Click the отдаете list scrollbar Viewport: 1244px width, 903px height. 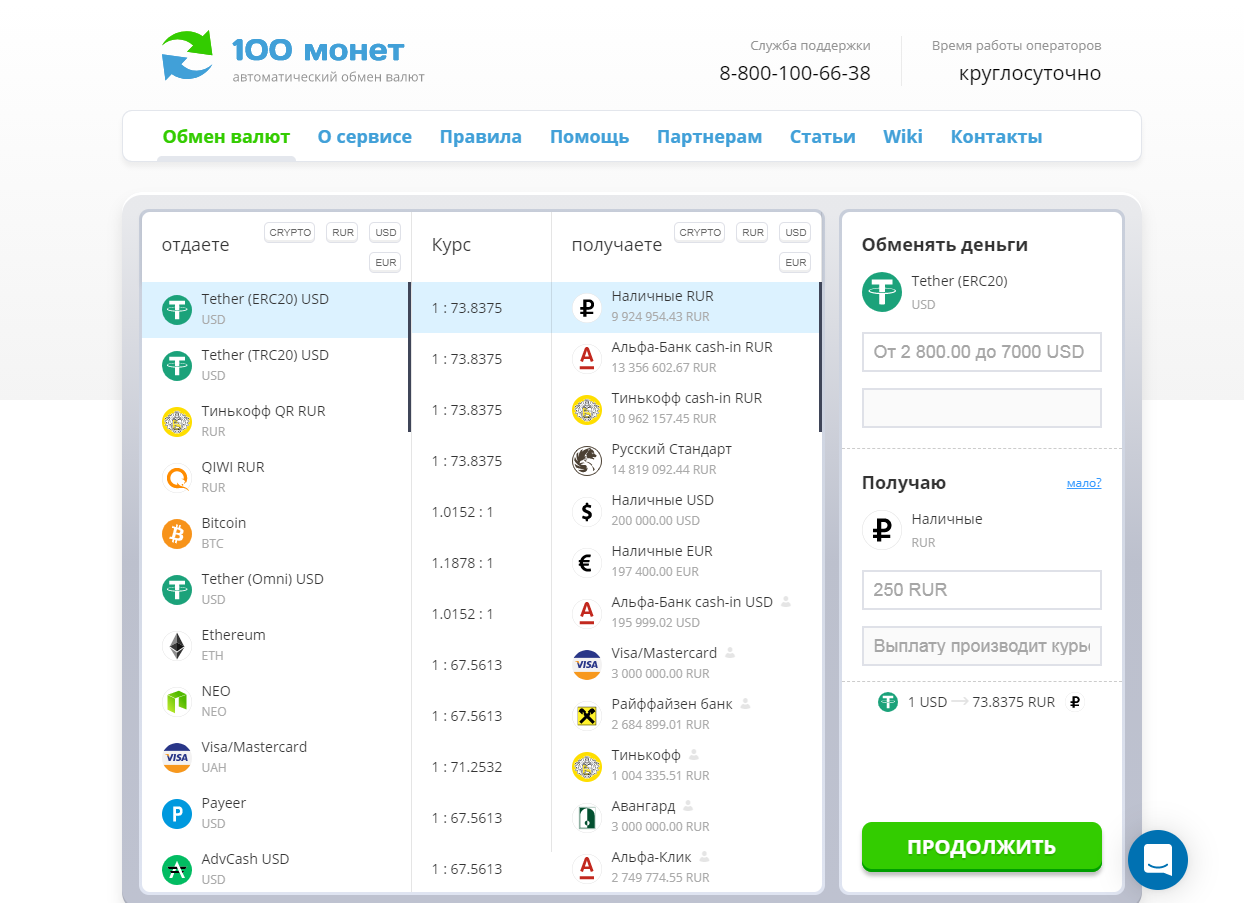coord(410,357)
